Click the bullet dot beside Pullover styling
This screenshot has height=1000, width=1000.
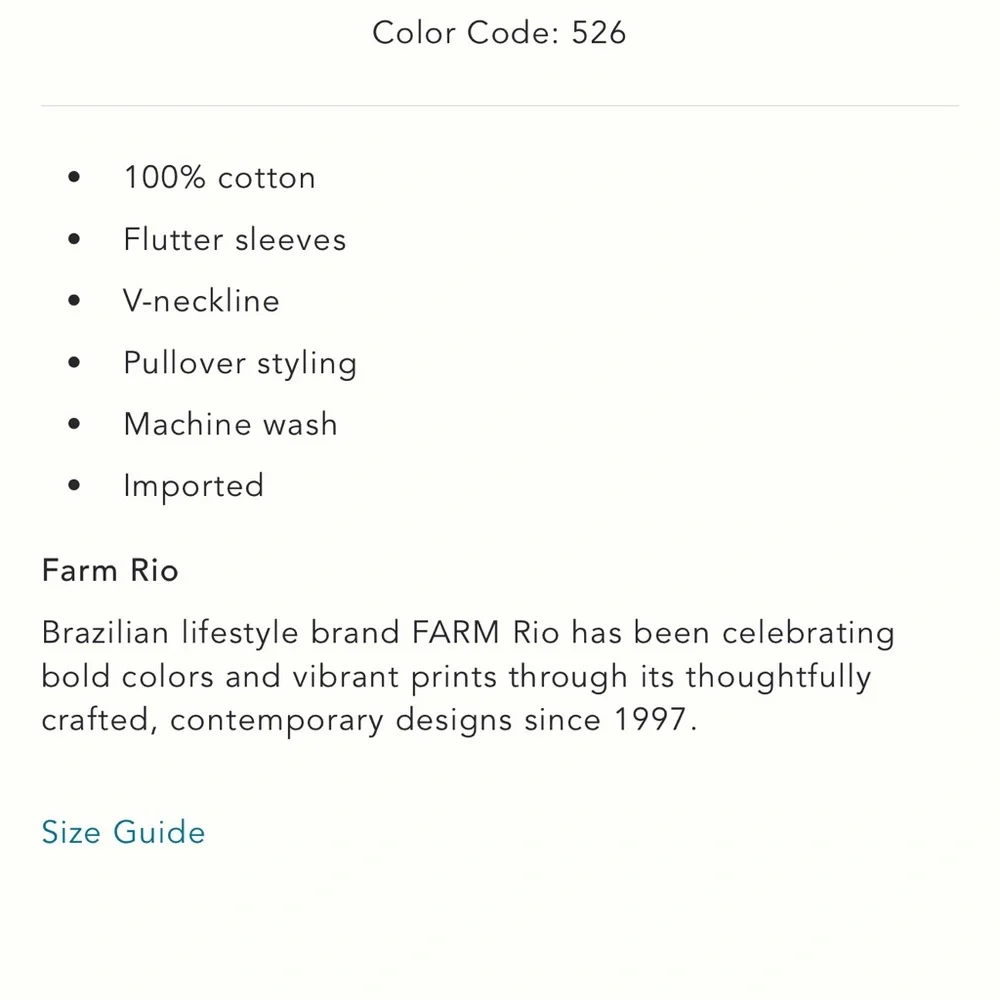tap(74, 363)
